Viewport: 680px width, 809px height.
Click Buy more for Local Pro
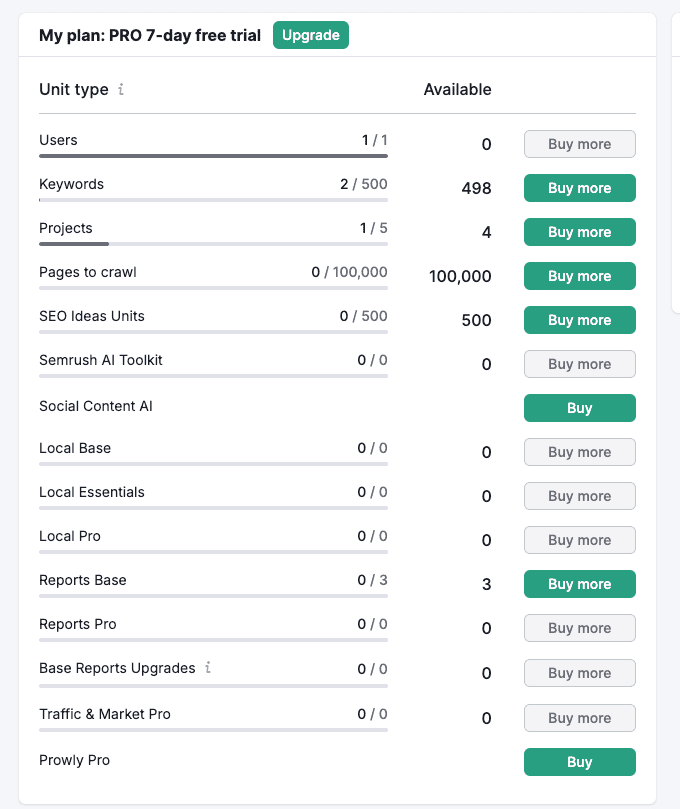click(579, 540)
